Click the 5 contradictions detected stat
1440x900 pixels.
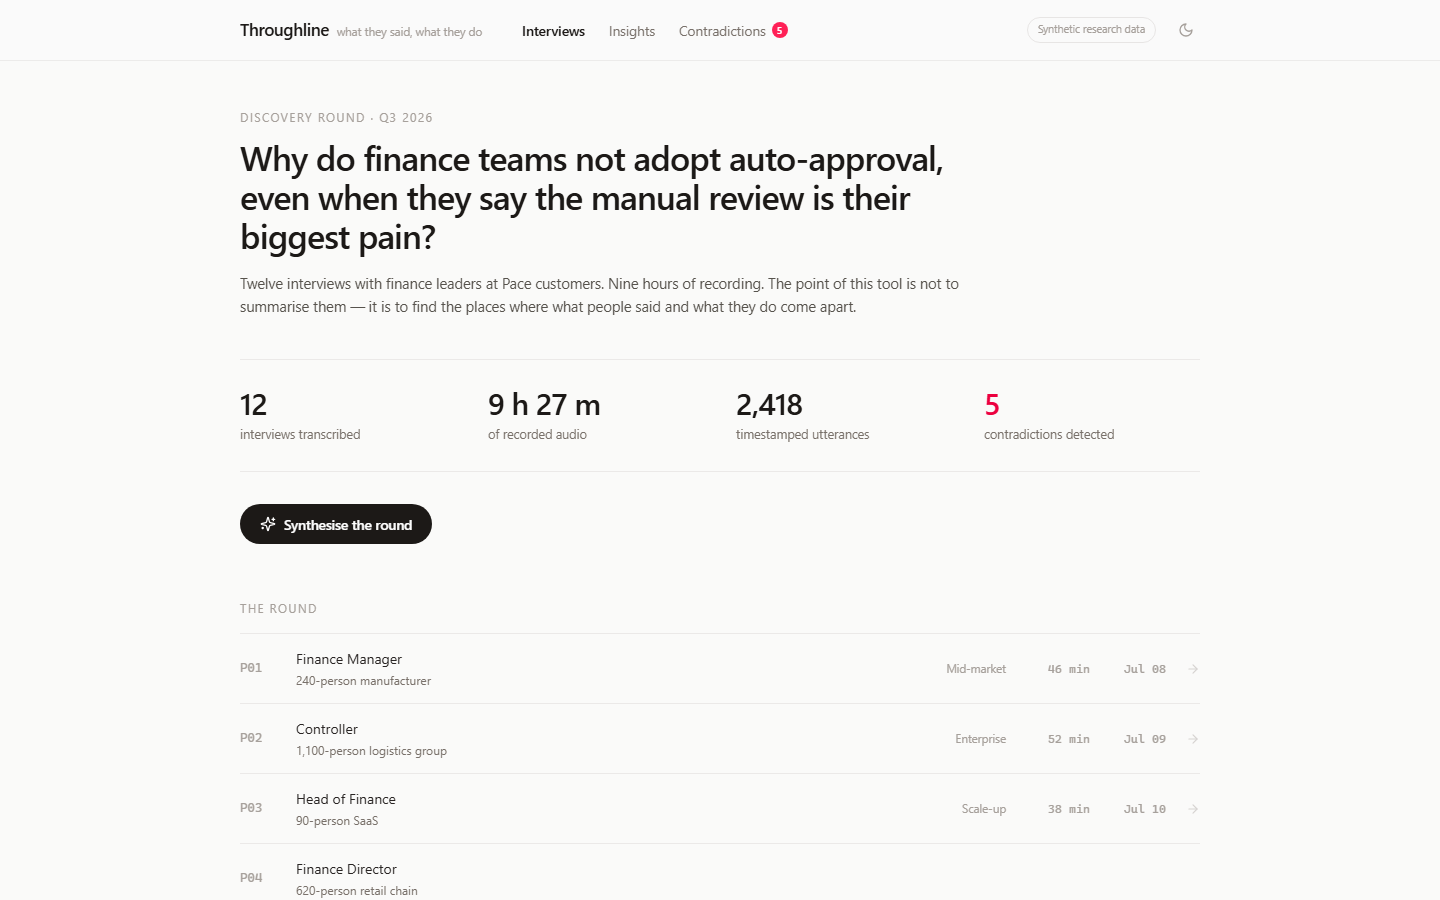point(1049,416)
